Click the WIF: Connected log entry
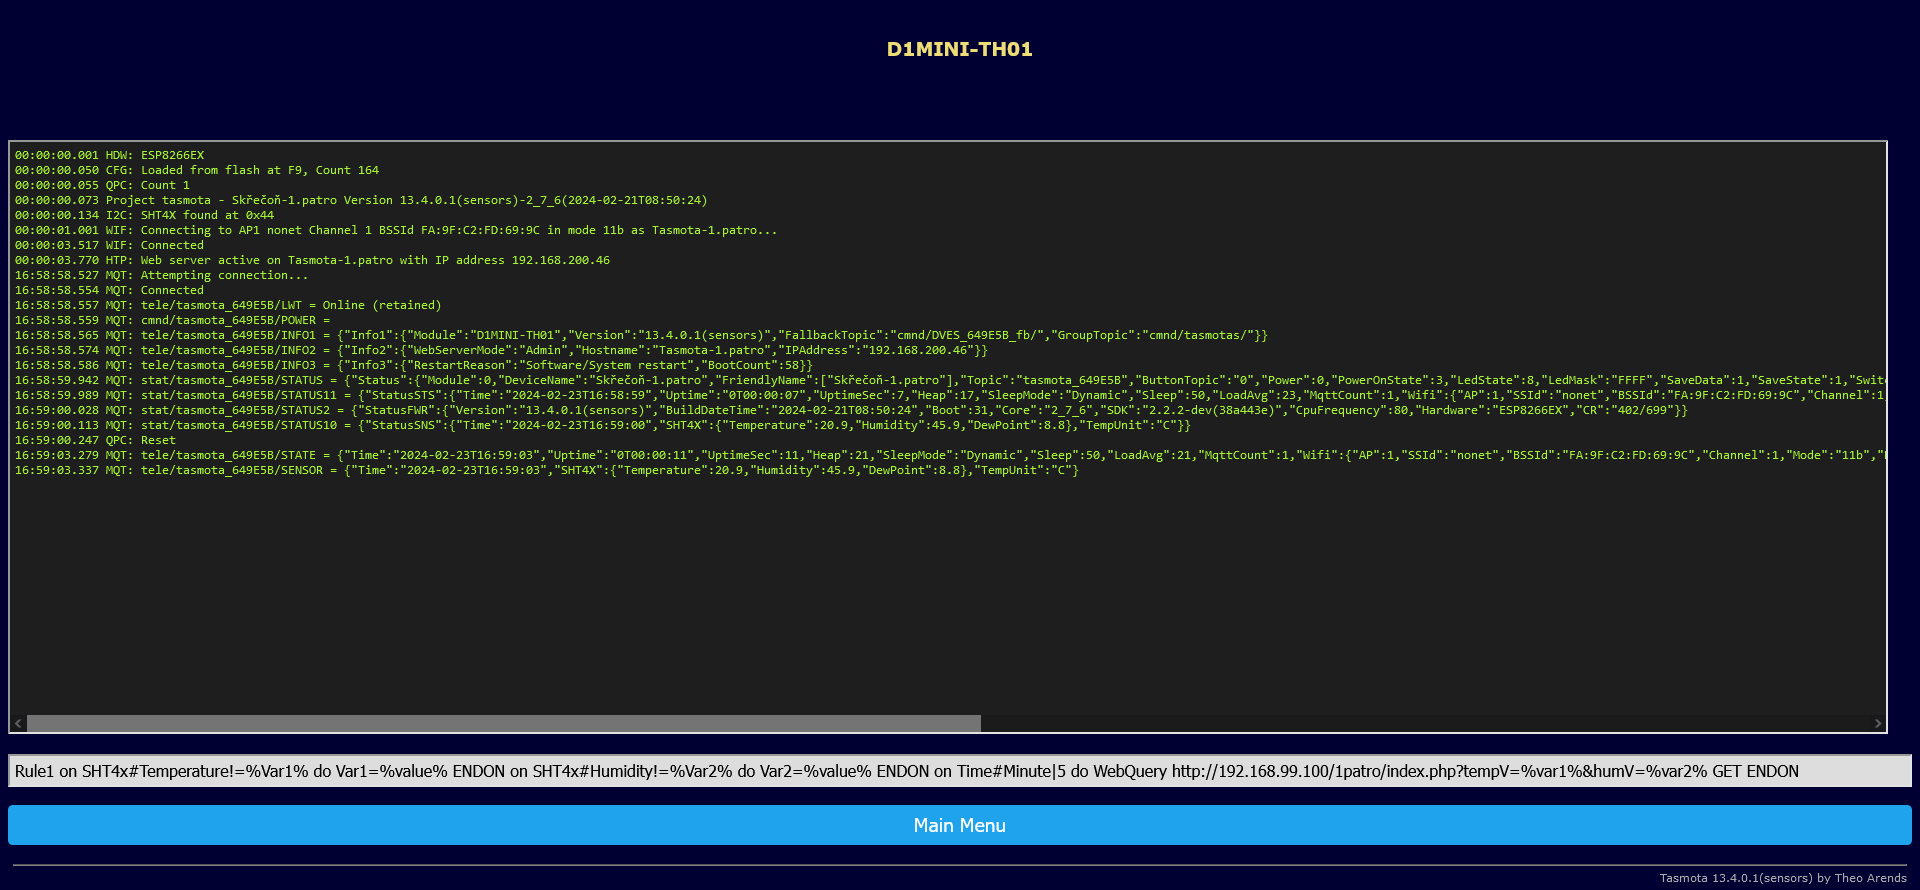This screenshot has height=890, width=1920. [x=110, y=245]
